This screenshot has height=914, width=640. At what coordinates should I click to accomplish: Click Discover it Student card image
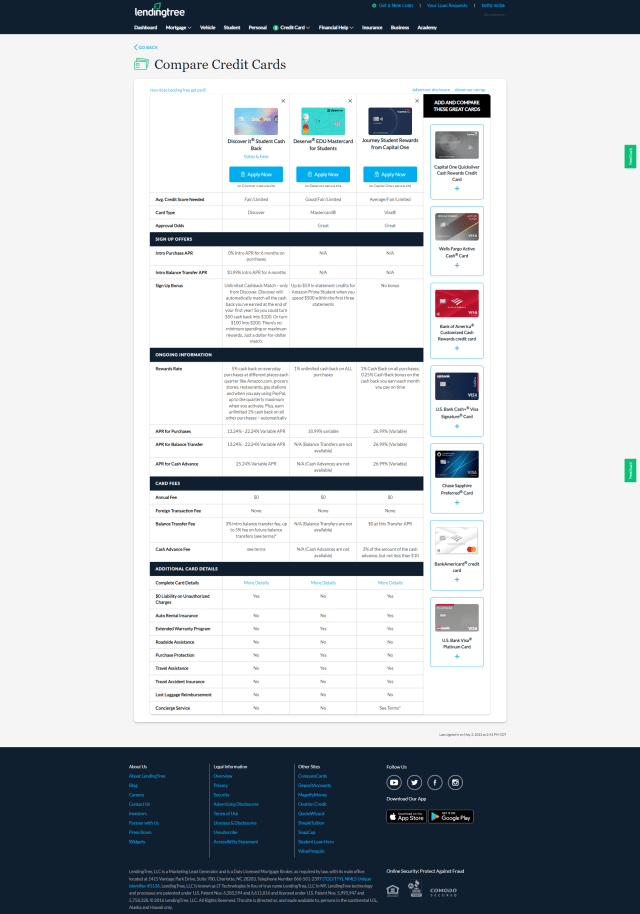(256, 121)
